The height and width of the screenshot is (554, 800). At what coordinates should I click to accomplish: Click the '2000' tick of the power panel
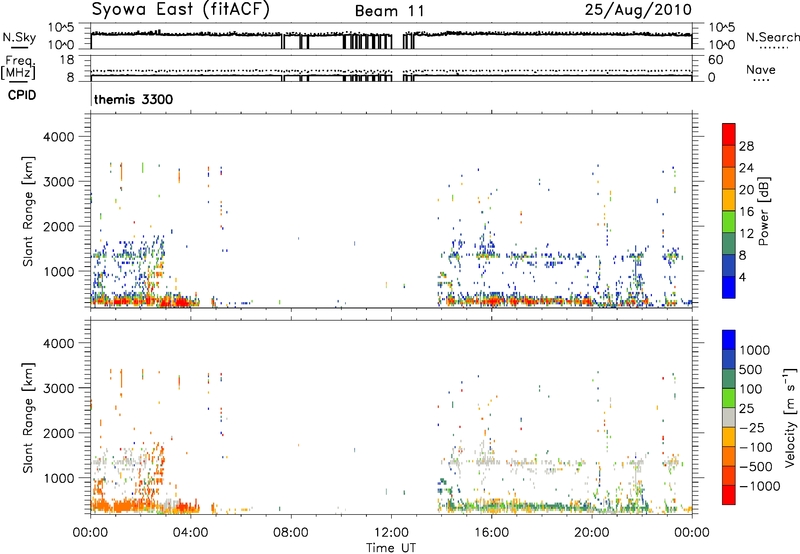58,226
